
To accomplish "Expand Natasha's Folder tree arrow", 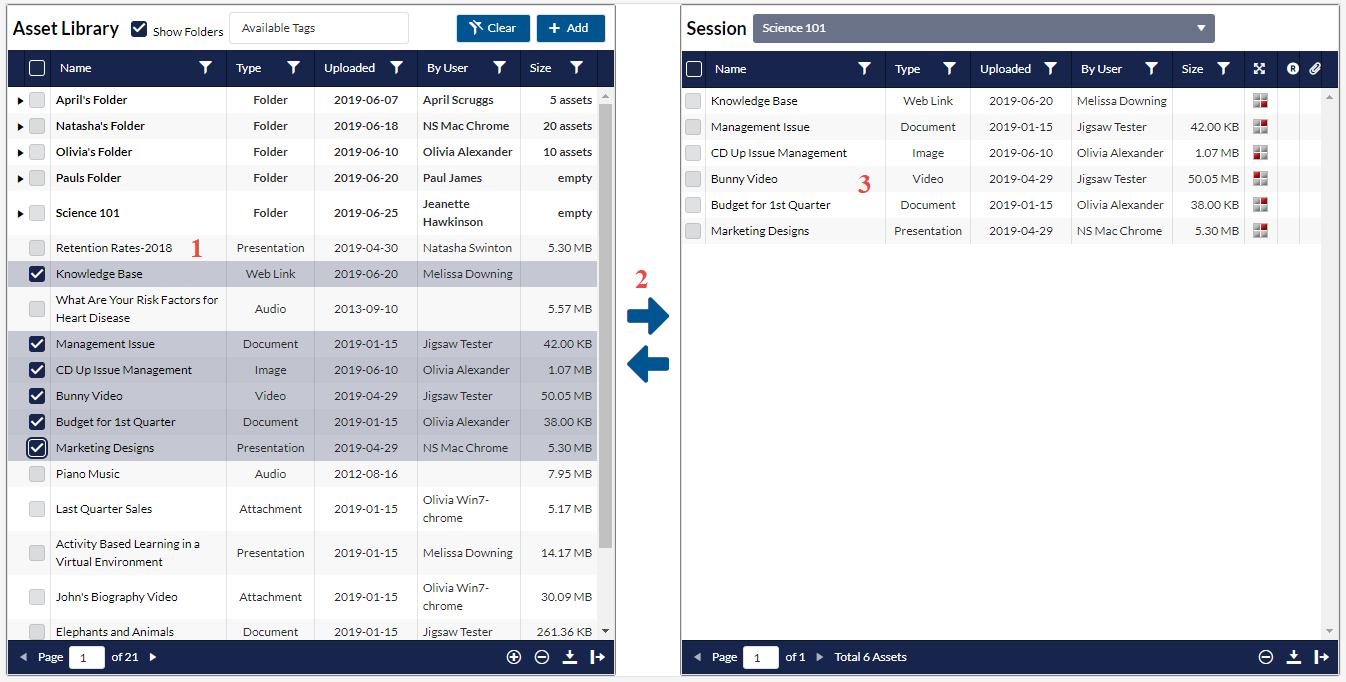I will 20,126.
